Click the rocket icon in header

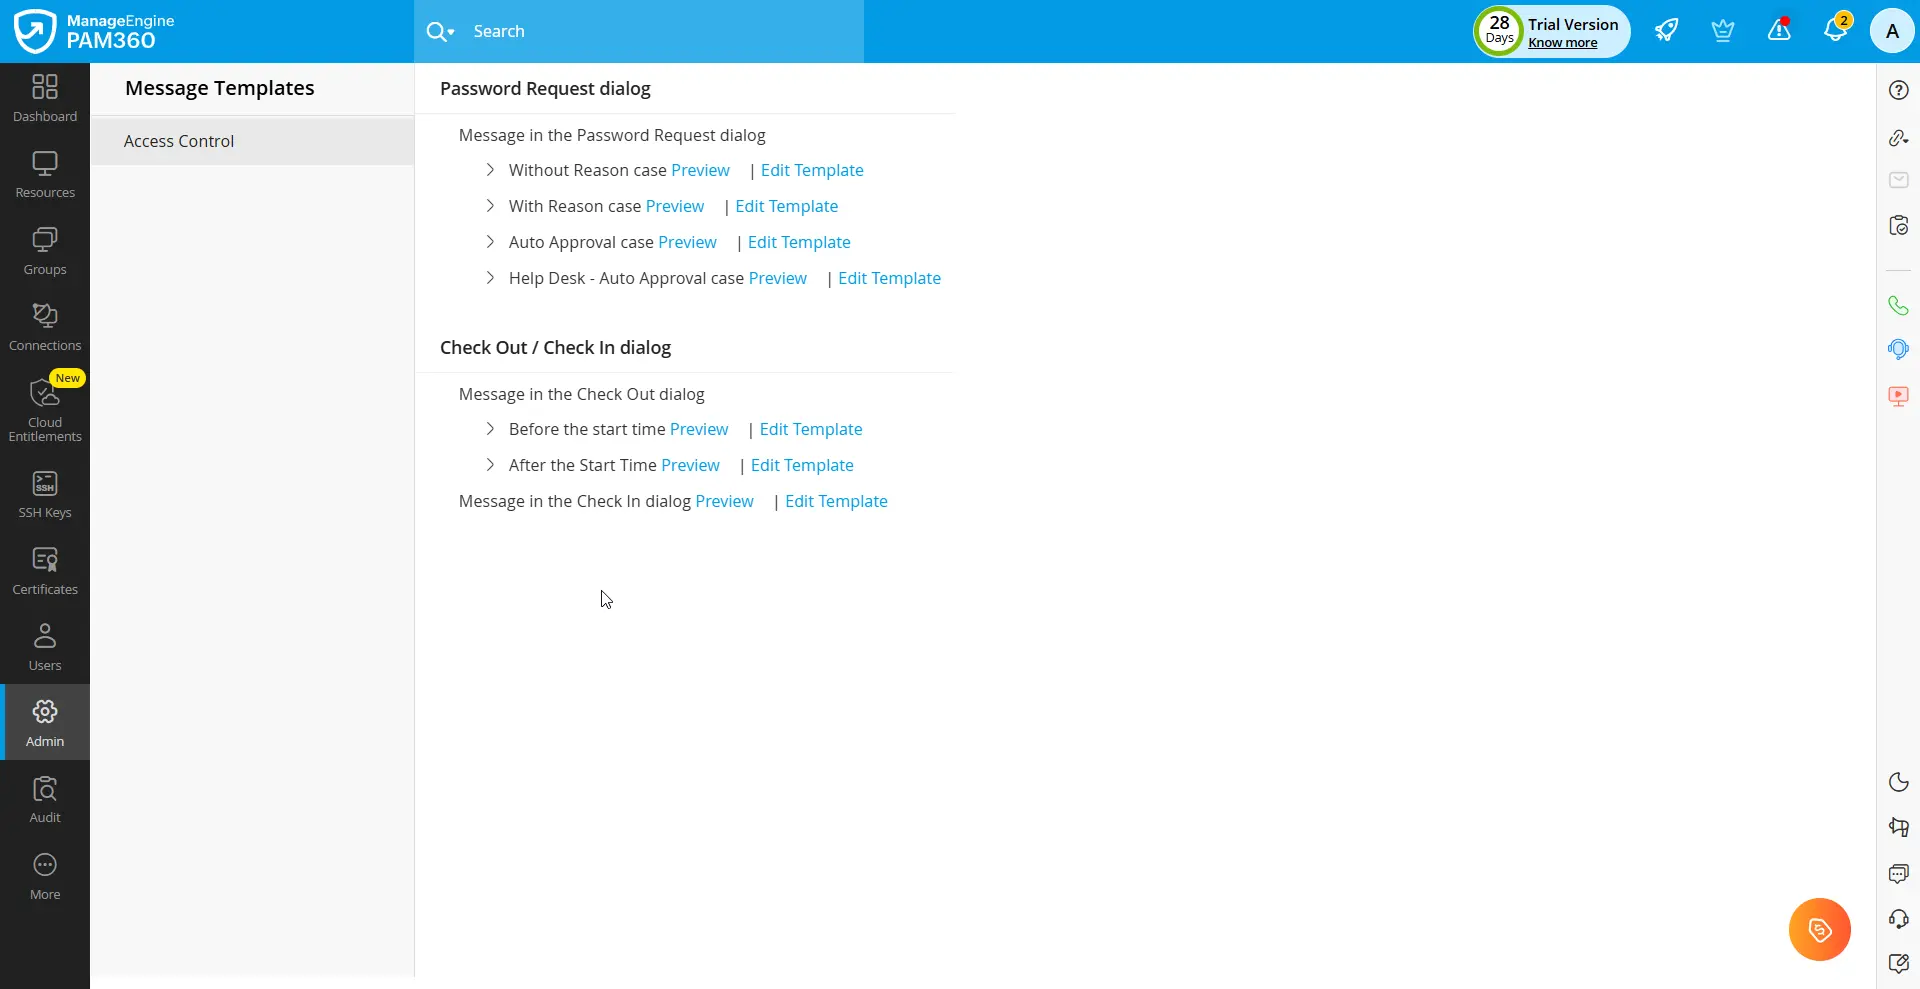pos(1666,30)
